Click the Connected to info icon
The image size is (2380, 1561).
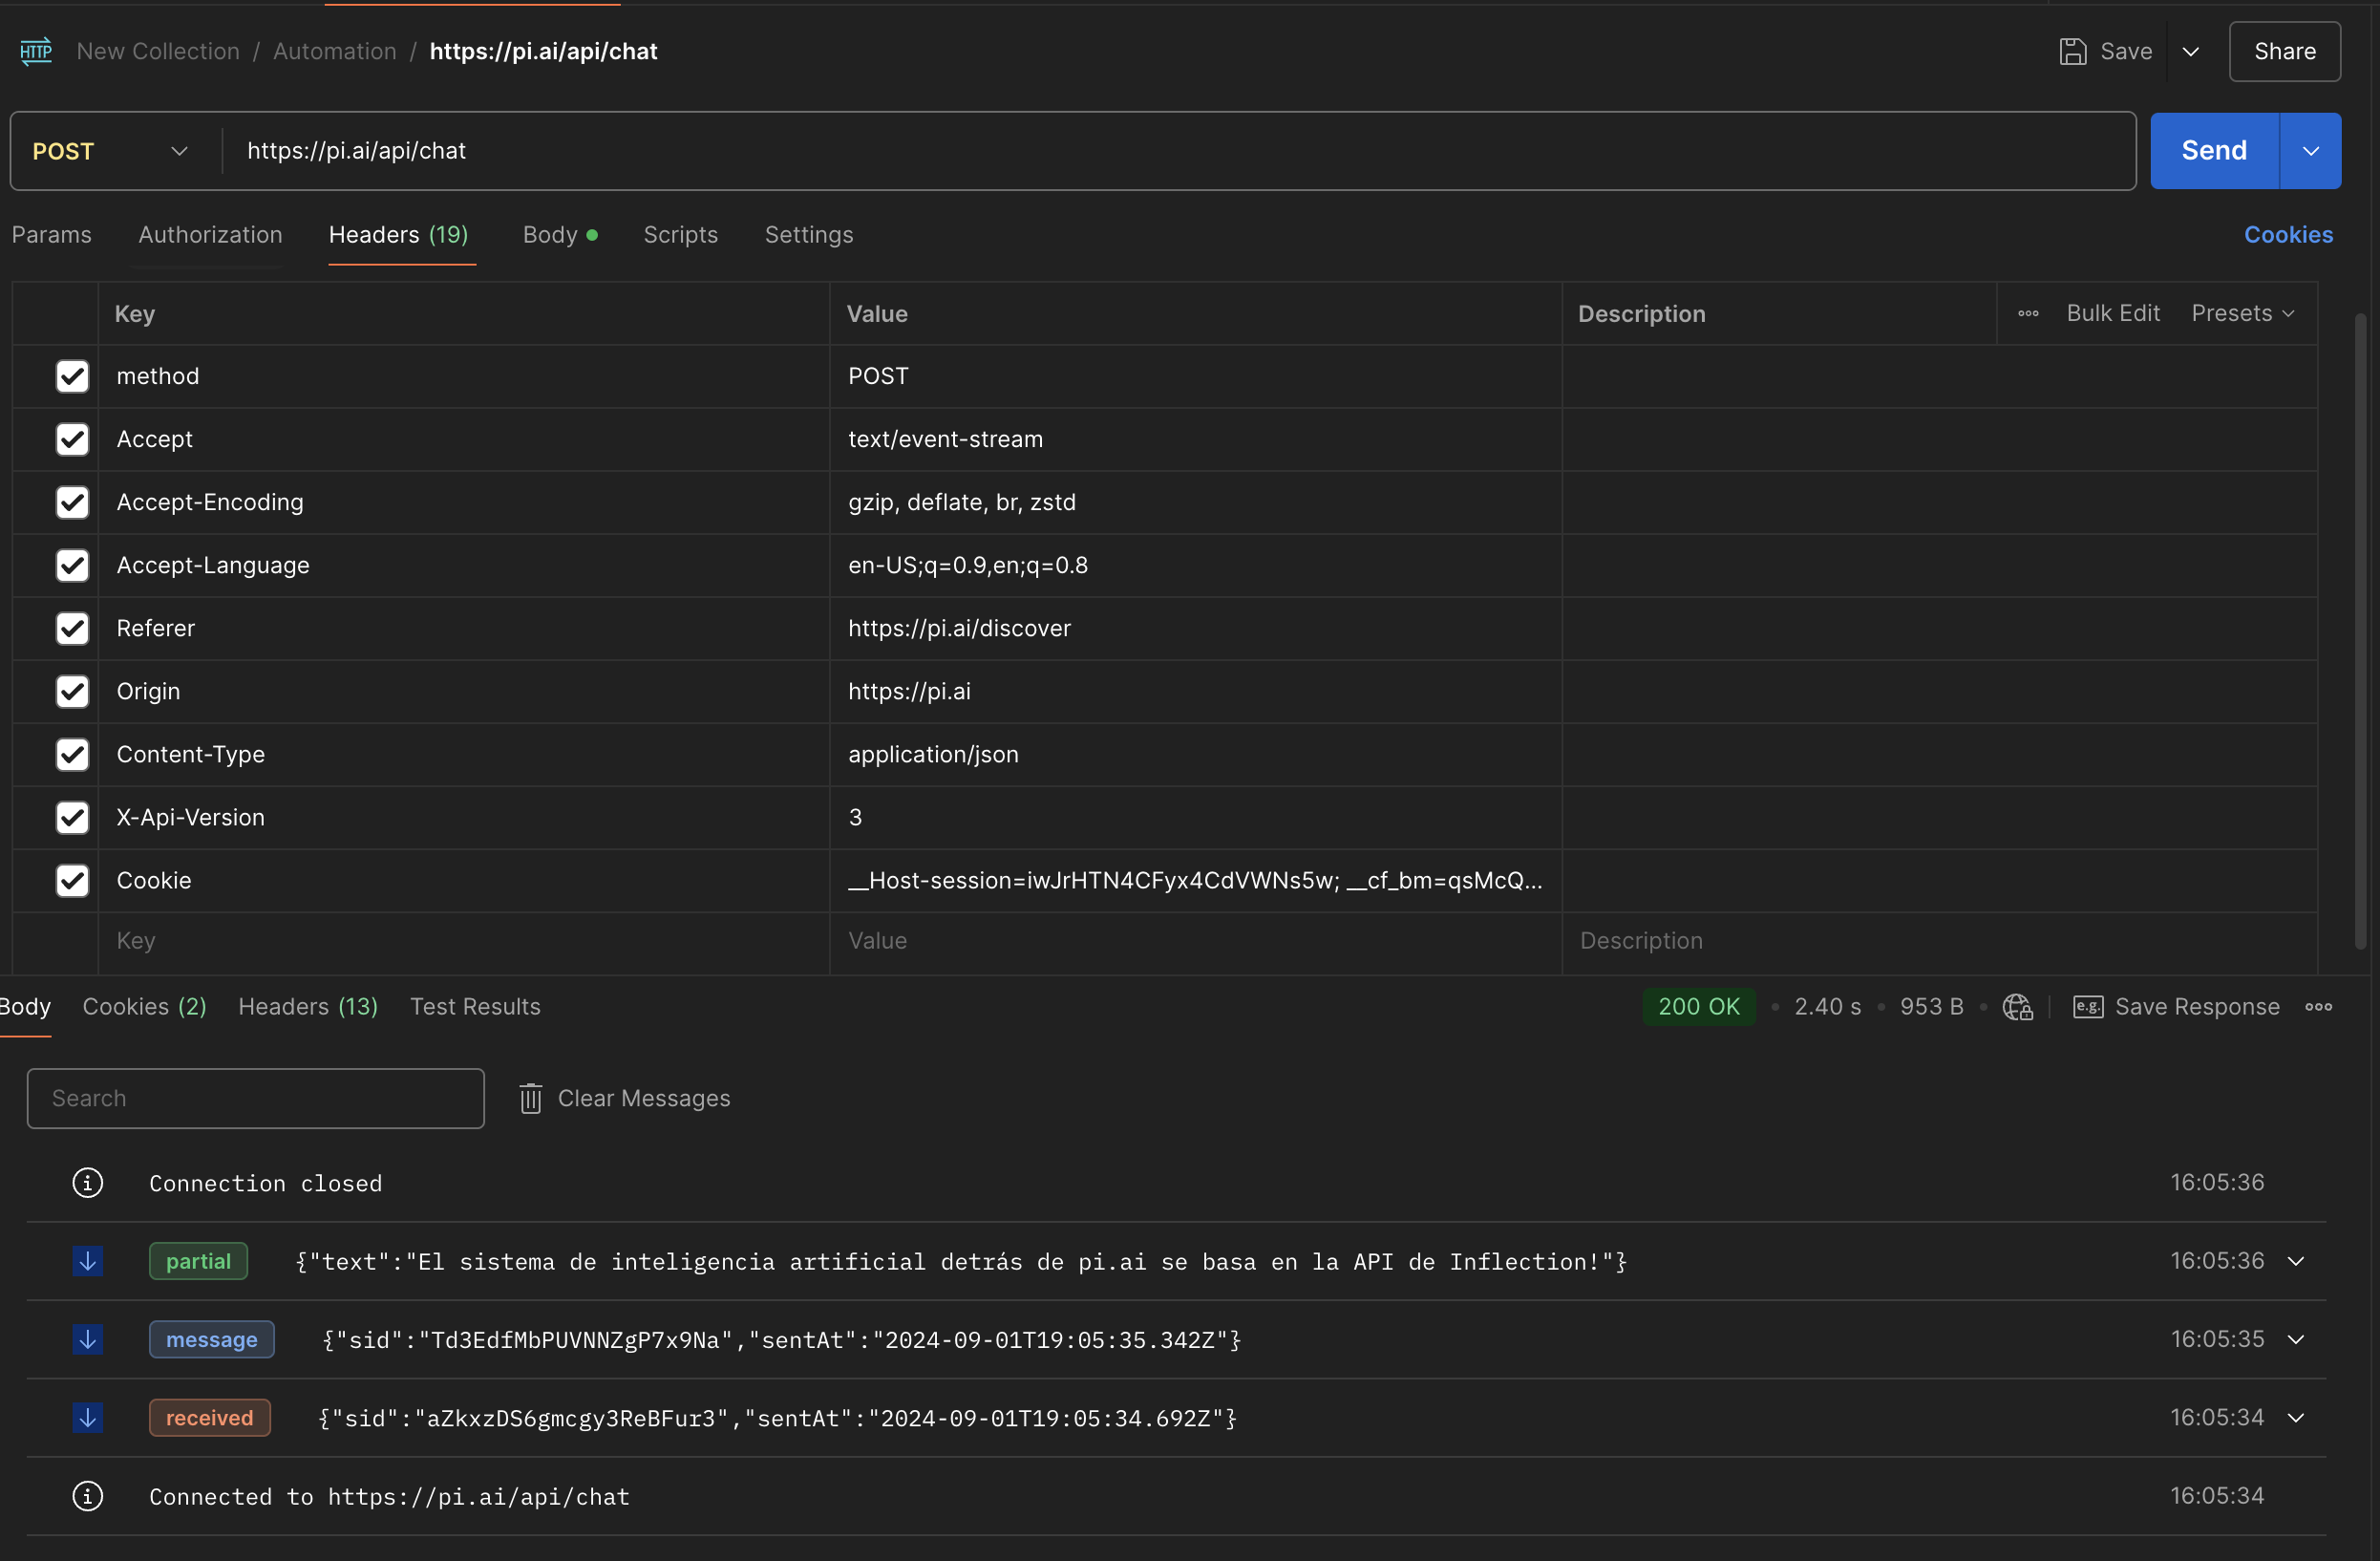coord(88,1496)
